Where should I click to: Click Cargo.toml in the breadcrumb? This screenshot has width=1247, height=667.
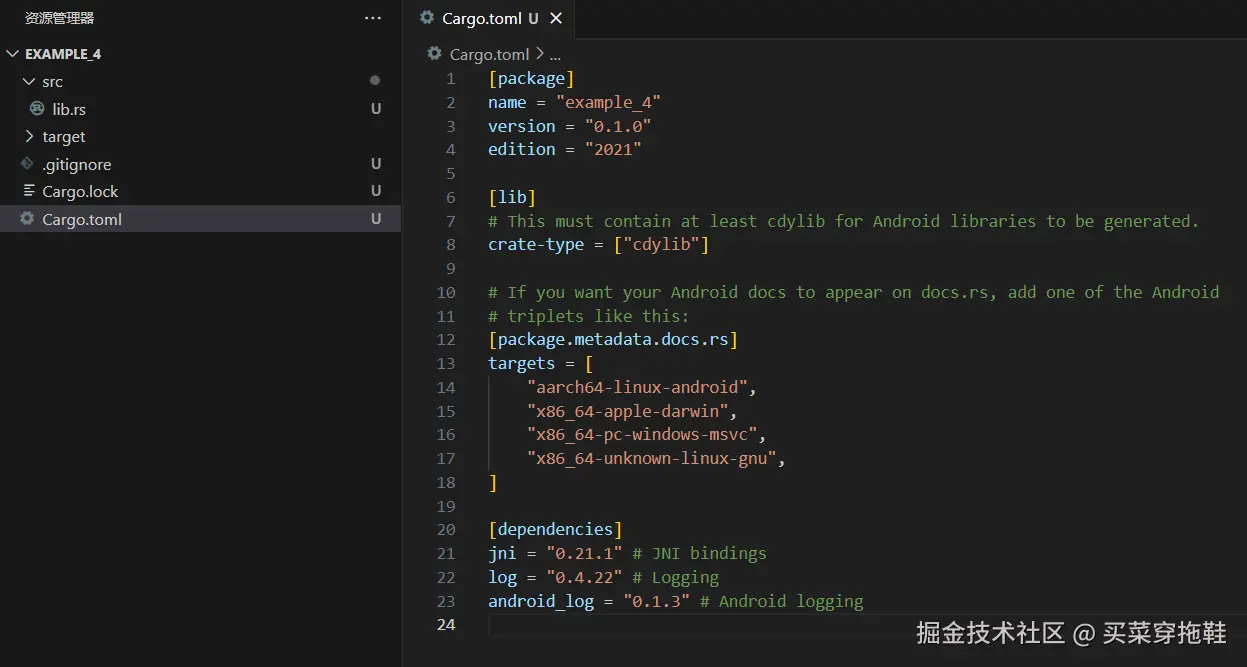[x=489, y=54]
